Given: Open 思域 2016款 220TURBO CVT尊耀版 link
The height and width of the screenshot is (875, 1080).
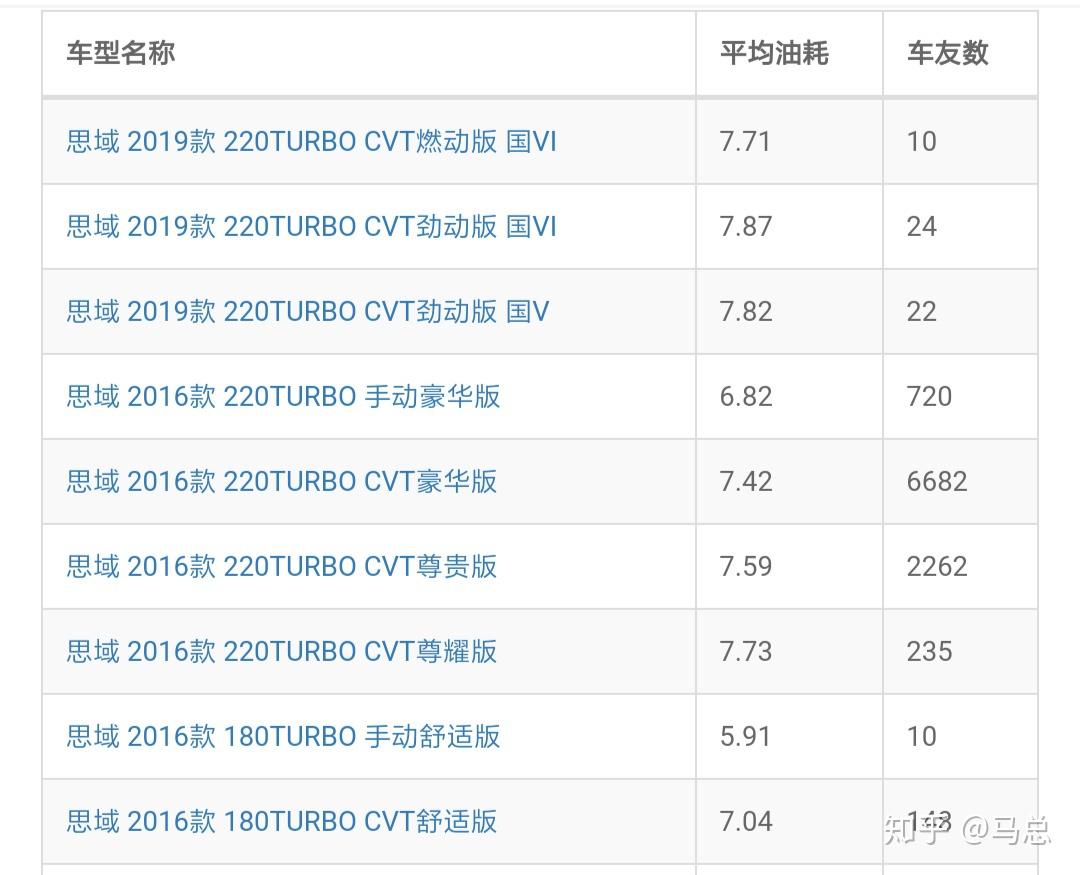Looking at the screenshot, I should point(282,651).
